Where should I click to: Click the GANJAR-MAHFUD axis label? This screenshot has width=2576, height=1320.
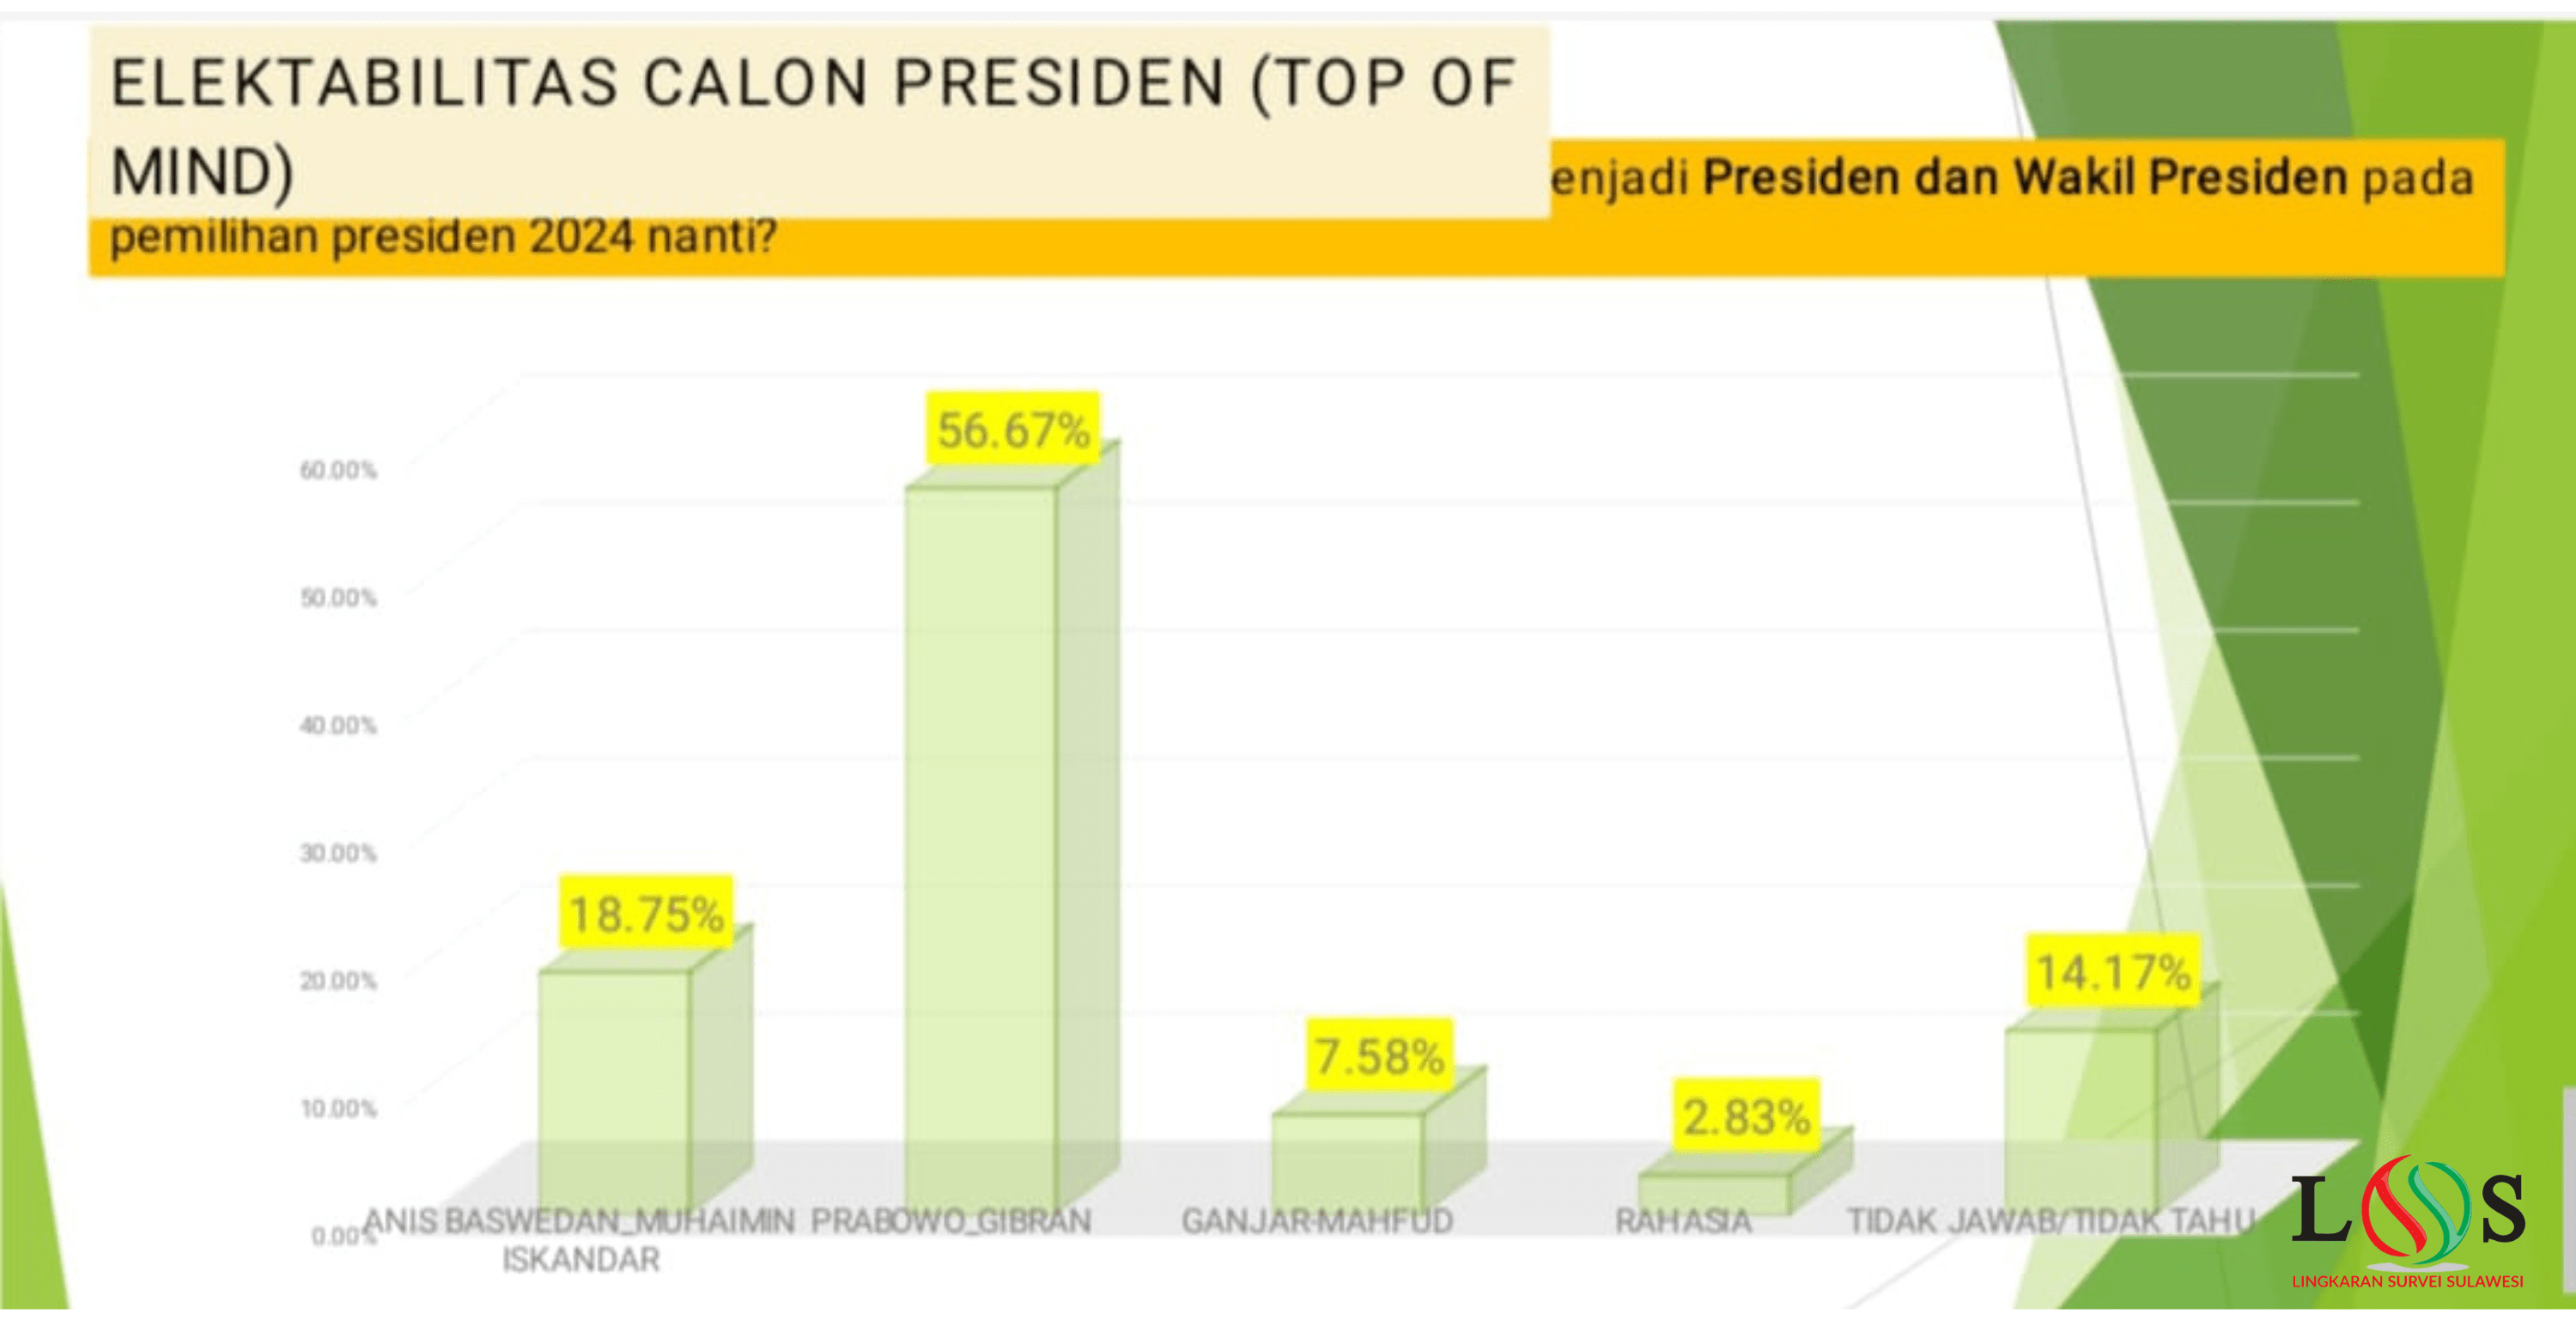tap(1317, 1221)
